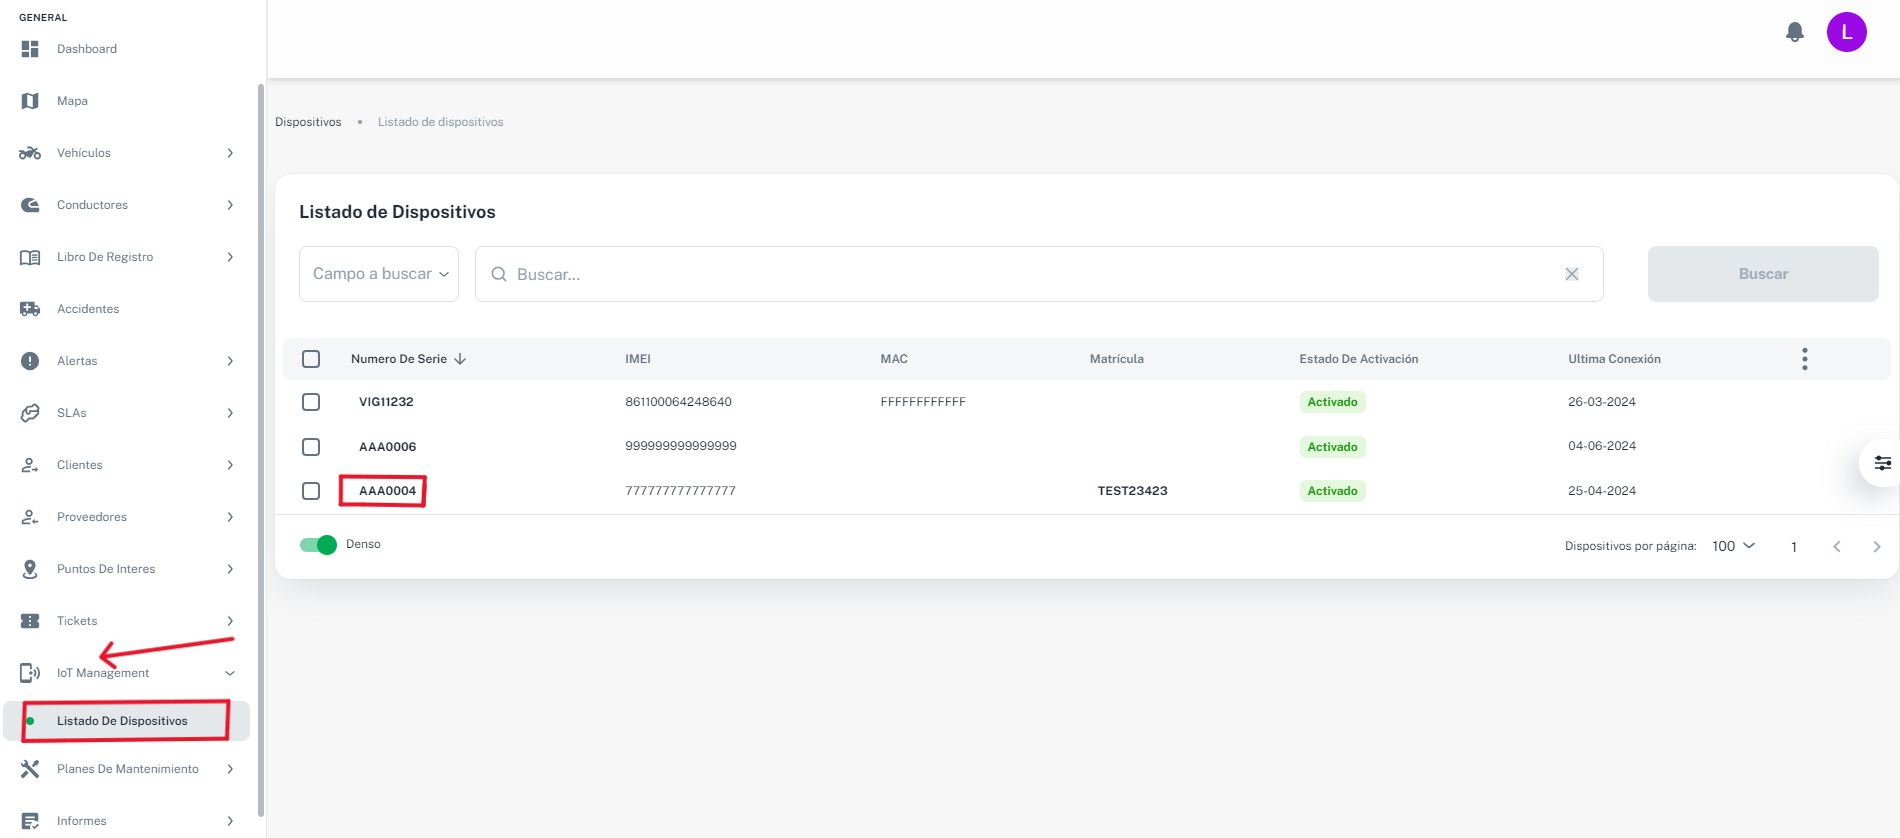Click the notifications bell icon
The height and width of the screenshot is (838, 1900).
pyautogui.click(x=1794, y=32)
